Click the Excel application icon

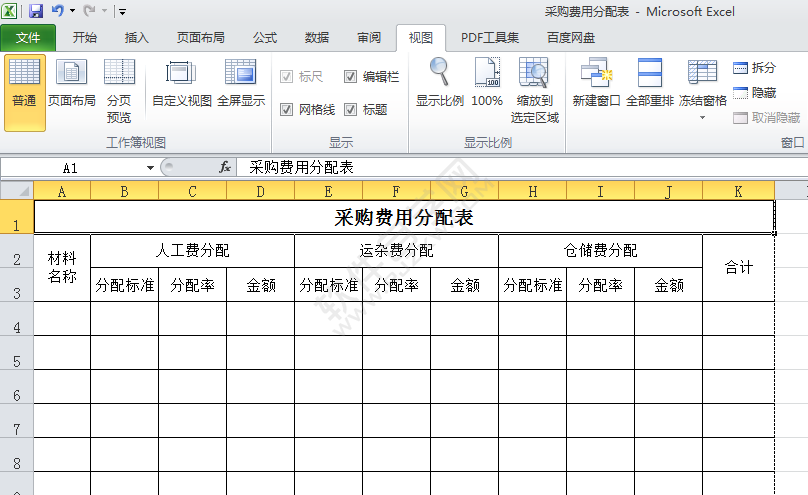(x=9, y=11)
